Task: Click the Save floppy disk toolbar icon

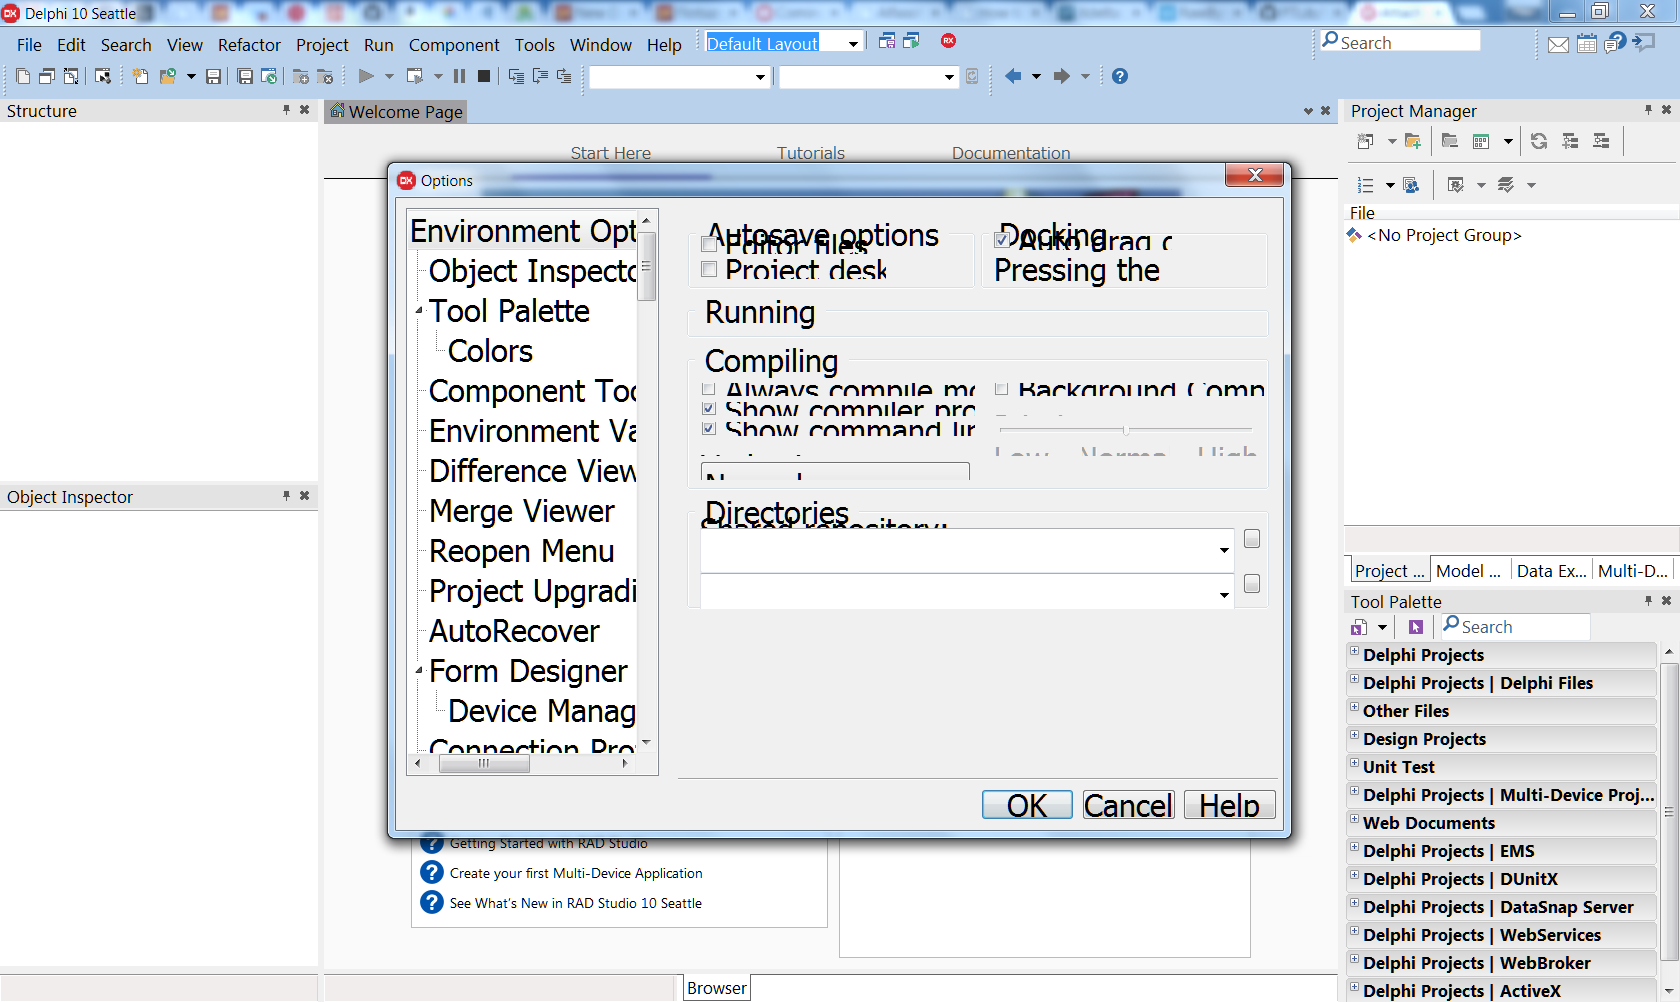Action: pos(213,76)
